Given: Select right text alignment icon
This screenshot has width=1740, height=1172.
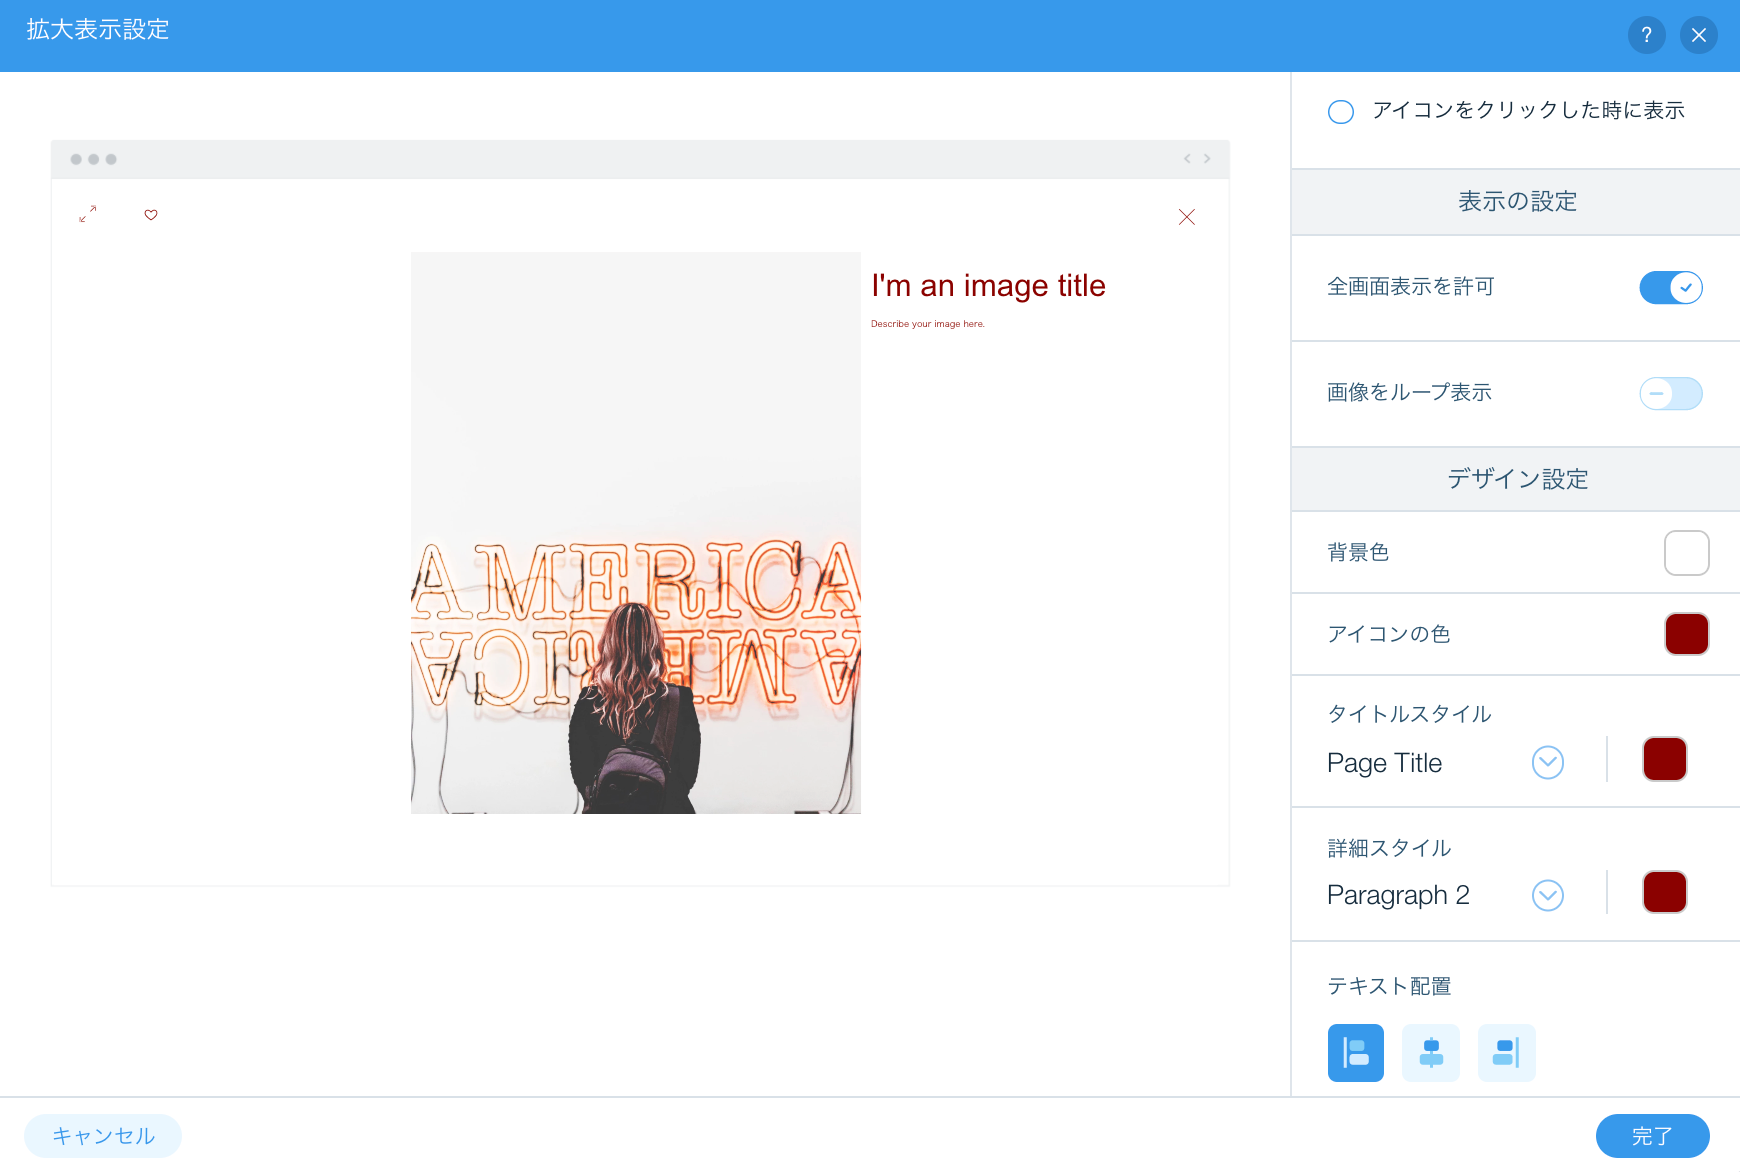Looking at the screenshot, I should pyautogui.click(x=1506, y=1053).
